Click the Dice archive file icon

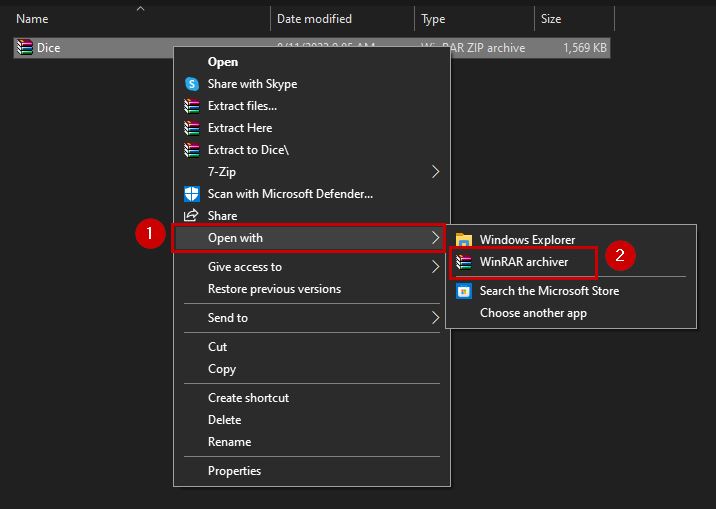pos(25,47)
